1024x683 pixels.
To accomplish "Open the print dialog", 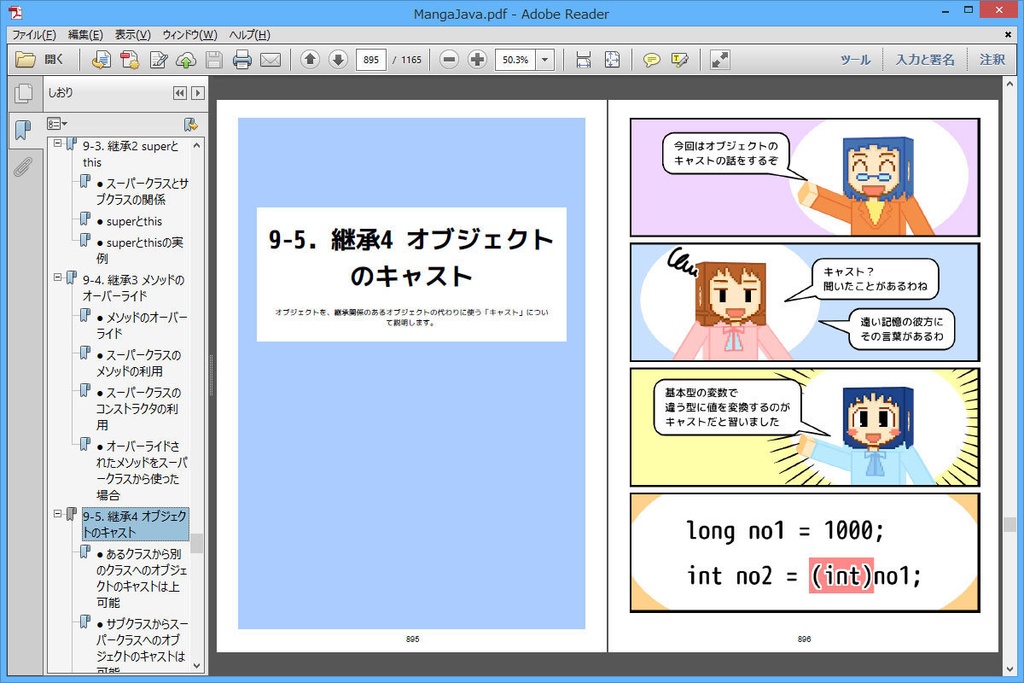I will pos(243,59).
